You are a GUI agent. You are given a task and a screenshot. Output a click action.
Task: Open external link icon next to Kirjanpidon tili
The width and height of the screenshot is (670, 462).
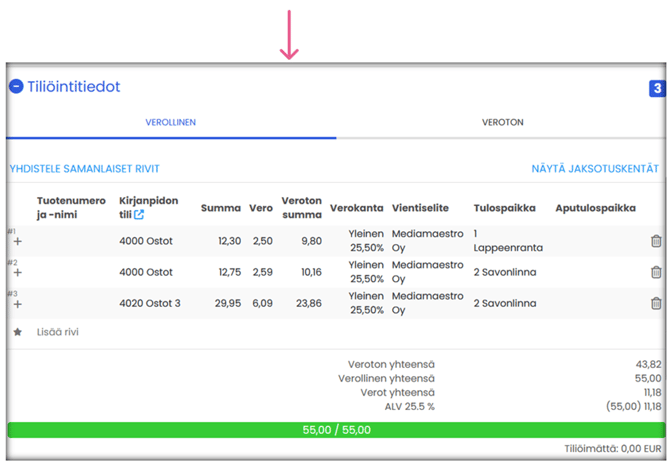coord(139,215)
